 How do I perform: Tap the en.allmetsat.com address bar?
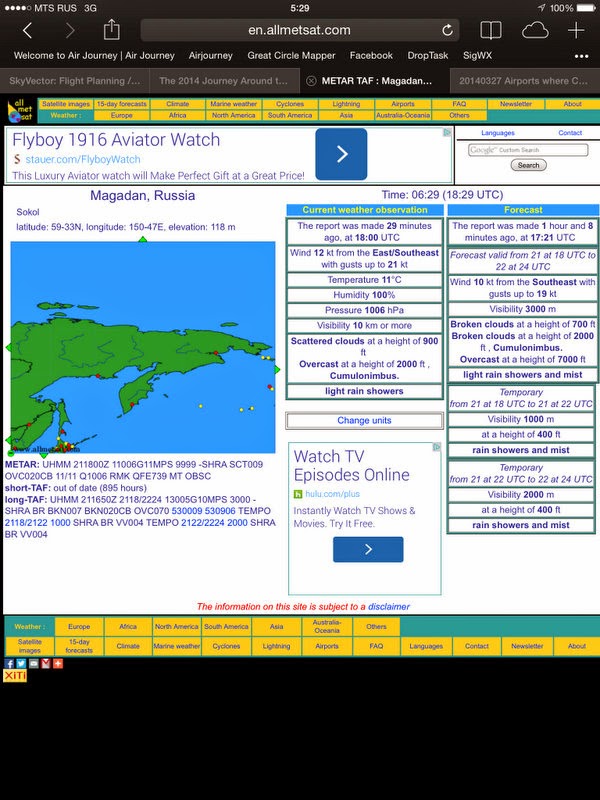click(x=299, y=30)
